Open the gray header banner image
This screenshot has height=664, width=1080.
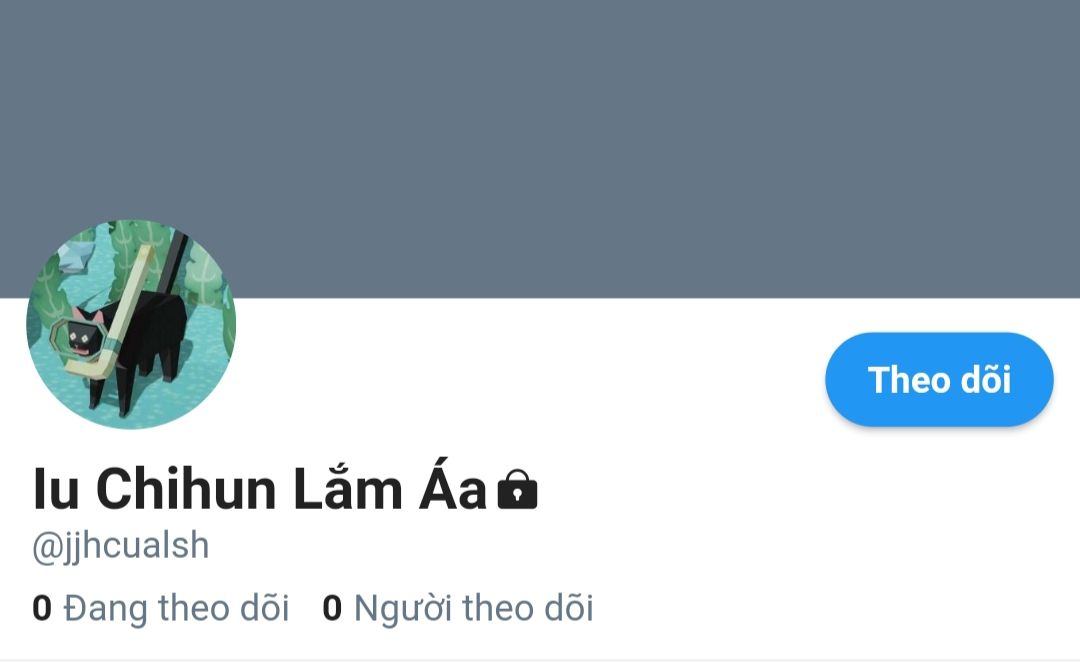(540, 149)
